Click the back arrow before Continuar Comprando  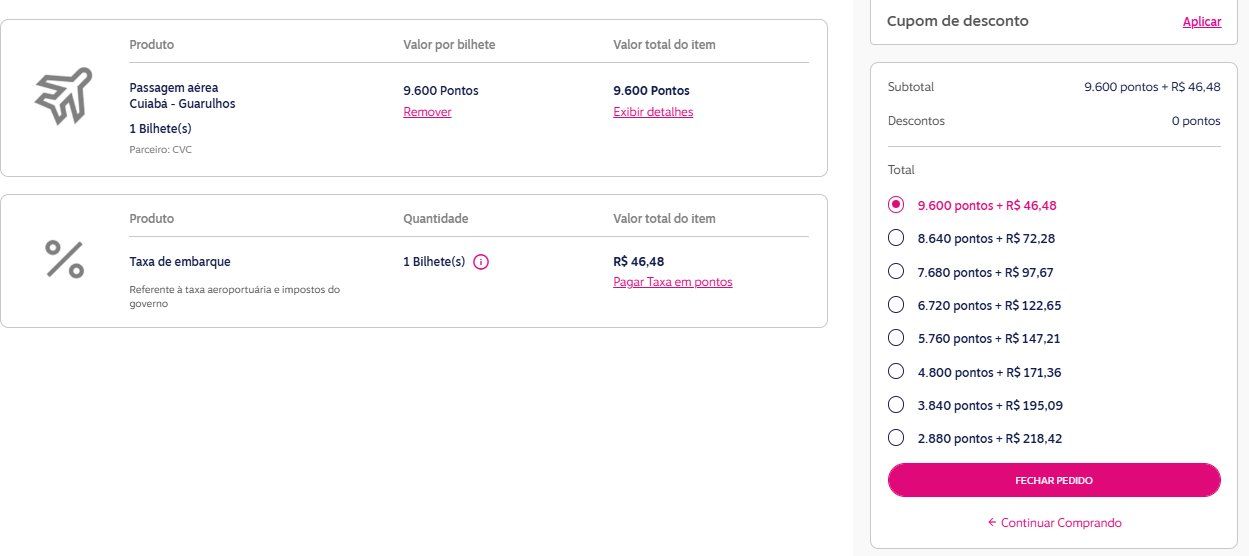tap(992, 522)
